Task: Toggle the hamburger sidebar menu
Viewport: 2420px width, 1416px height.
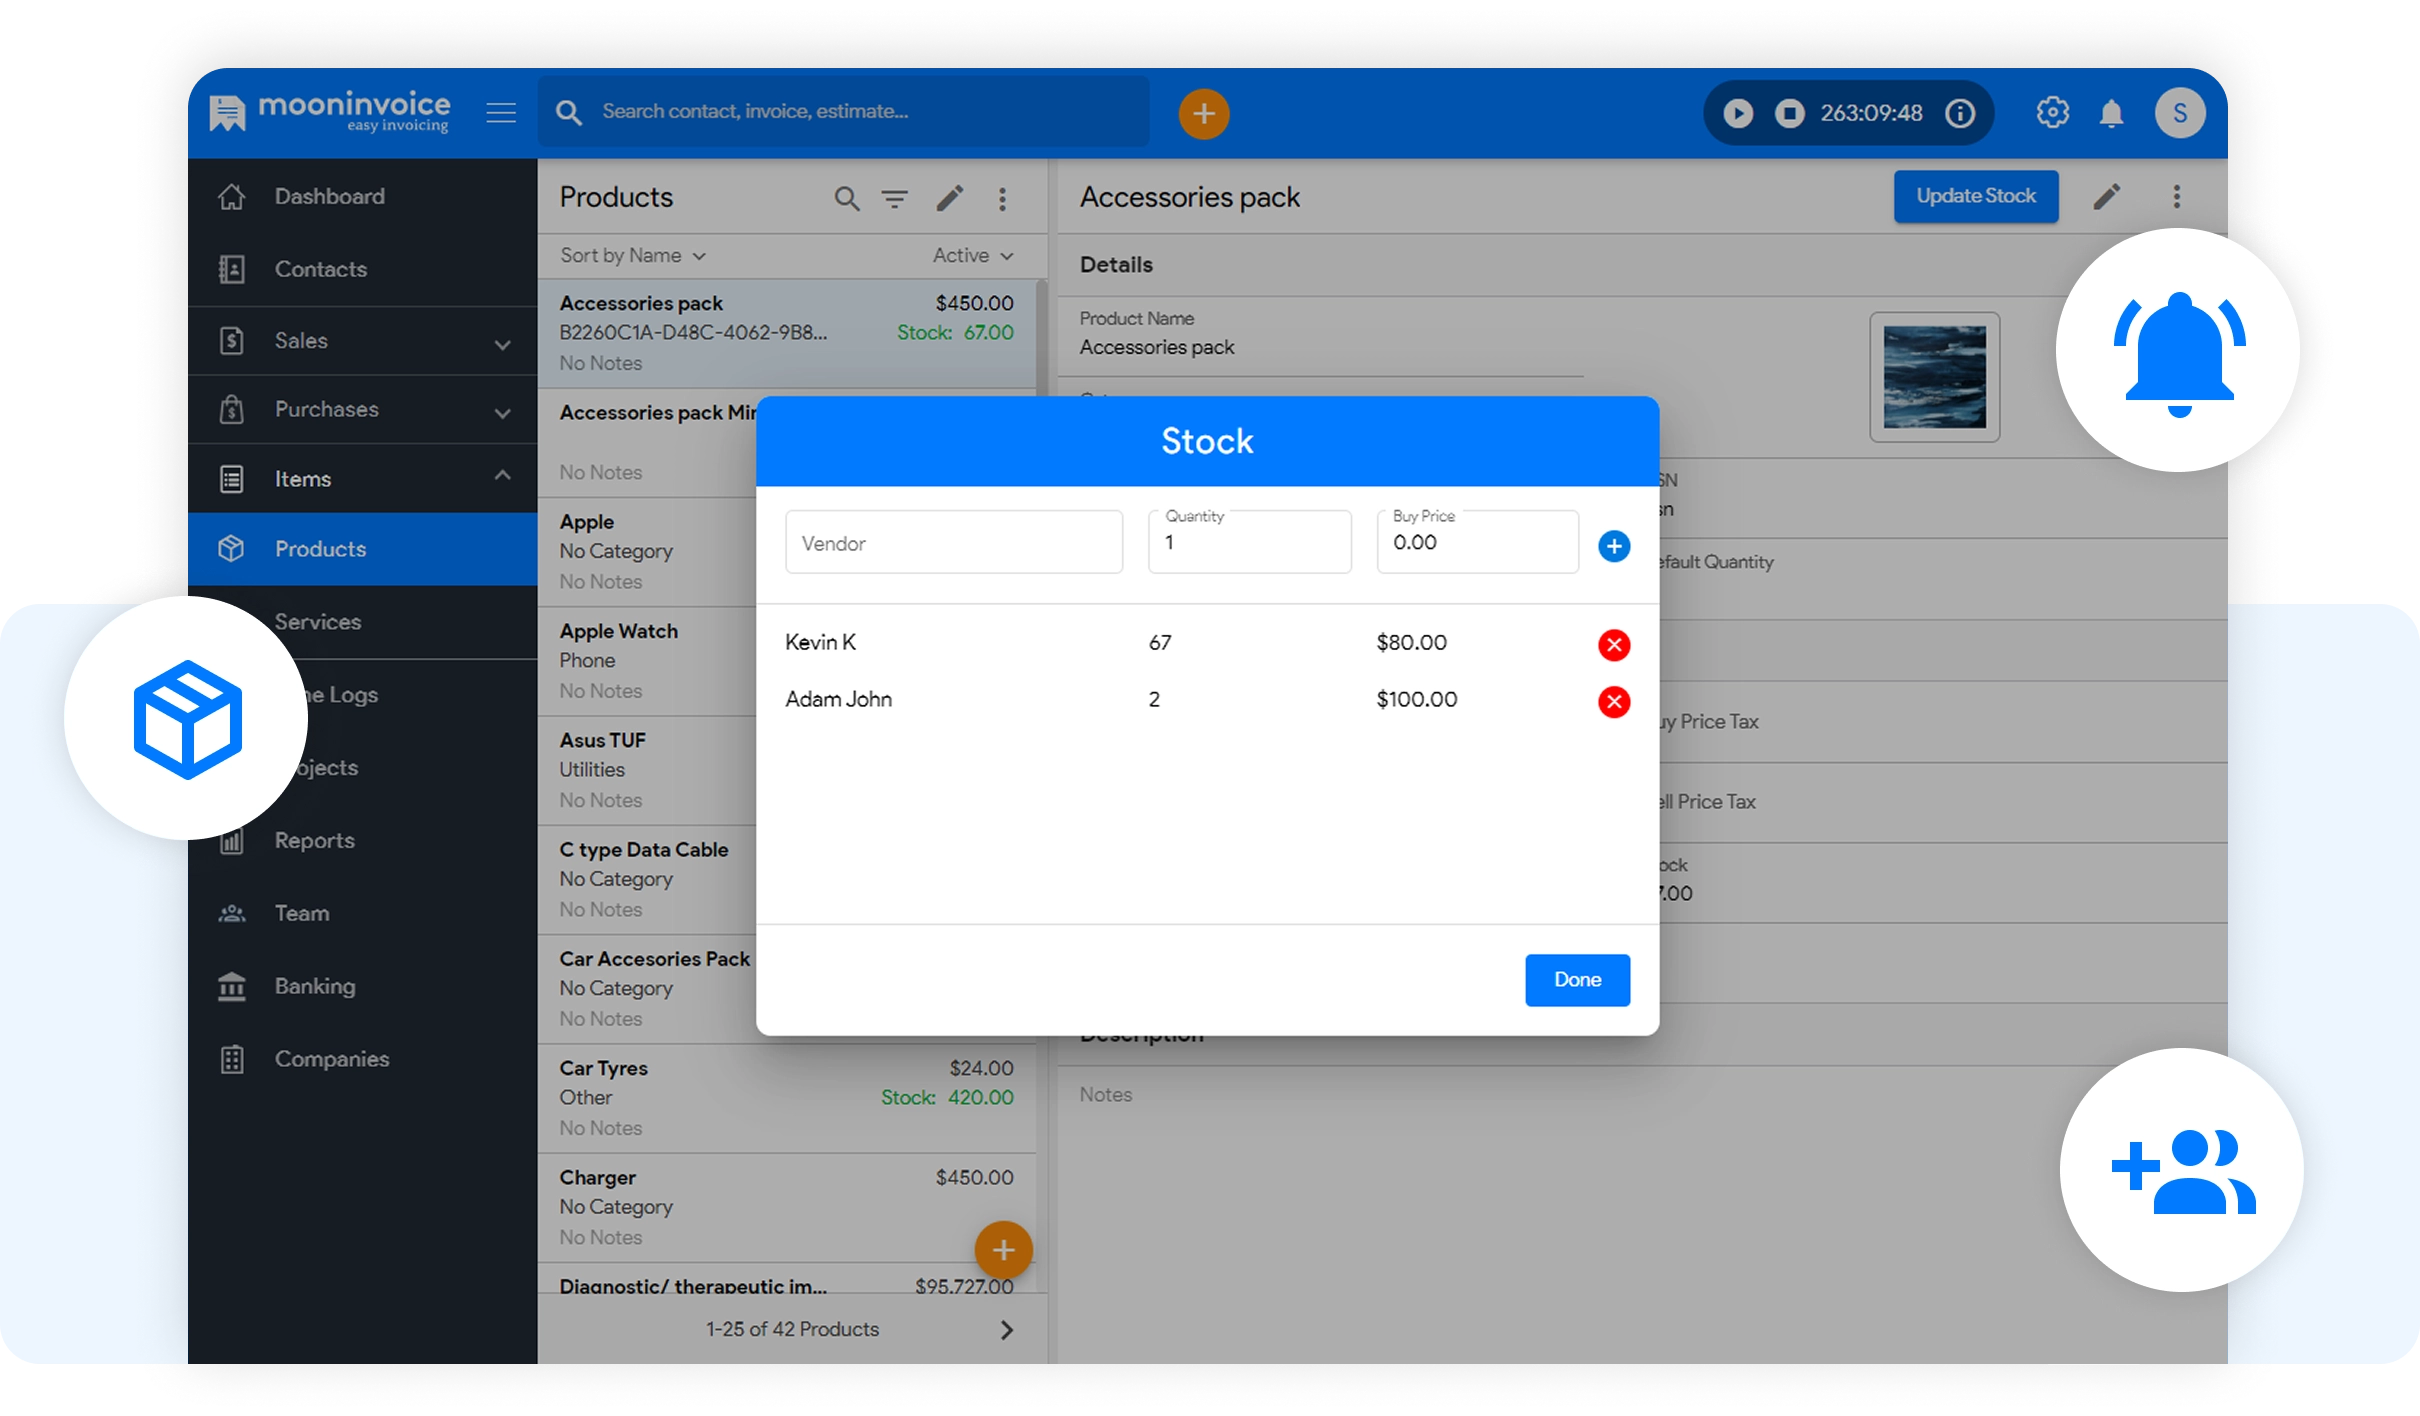Action: point(501,113)
